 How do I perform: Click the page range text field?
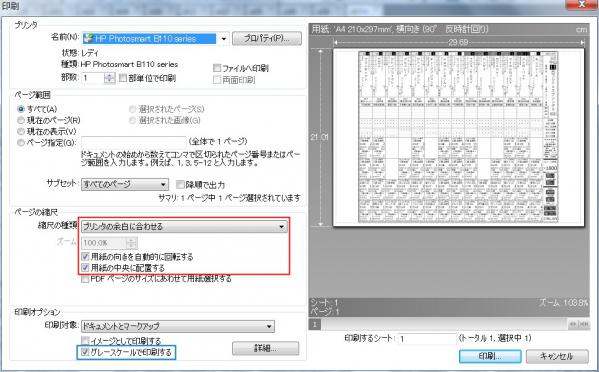(x=133, y=142)
